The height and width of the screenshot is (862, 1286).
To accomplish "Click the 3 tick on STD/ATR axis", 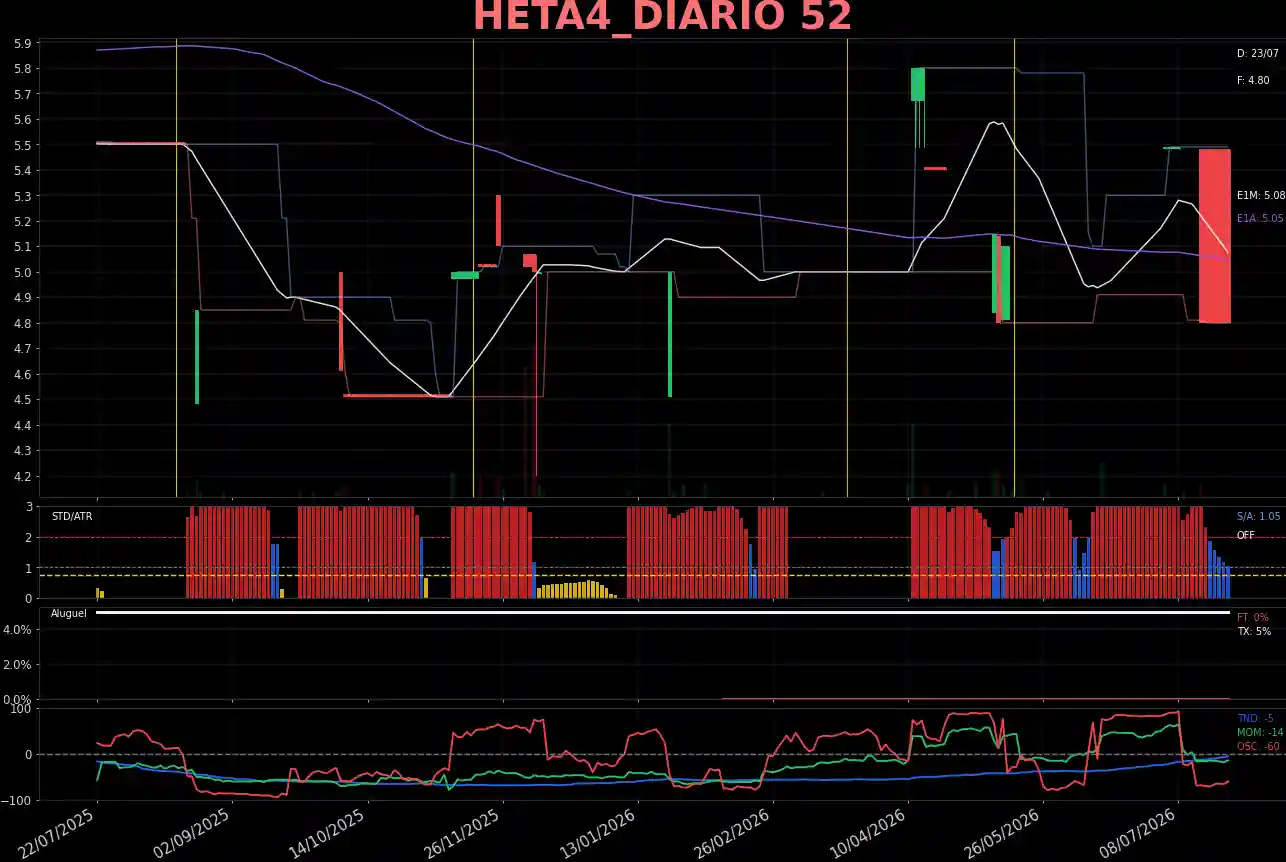I will [x=29, y=507].
